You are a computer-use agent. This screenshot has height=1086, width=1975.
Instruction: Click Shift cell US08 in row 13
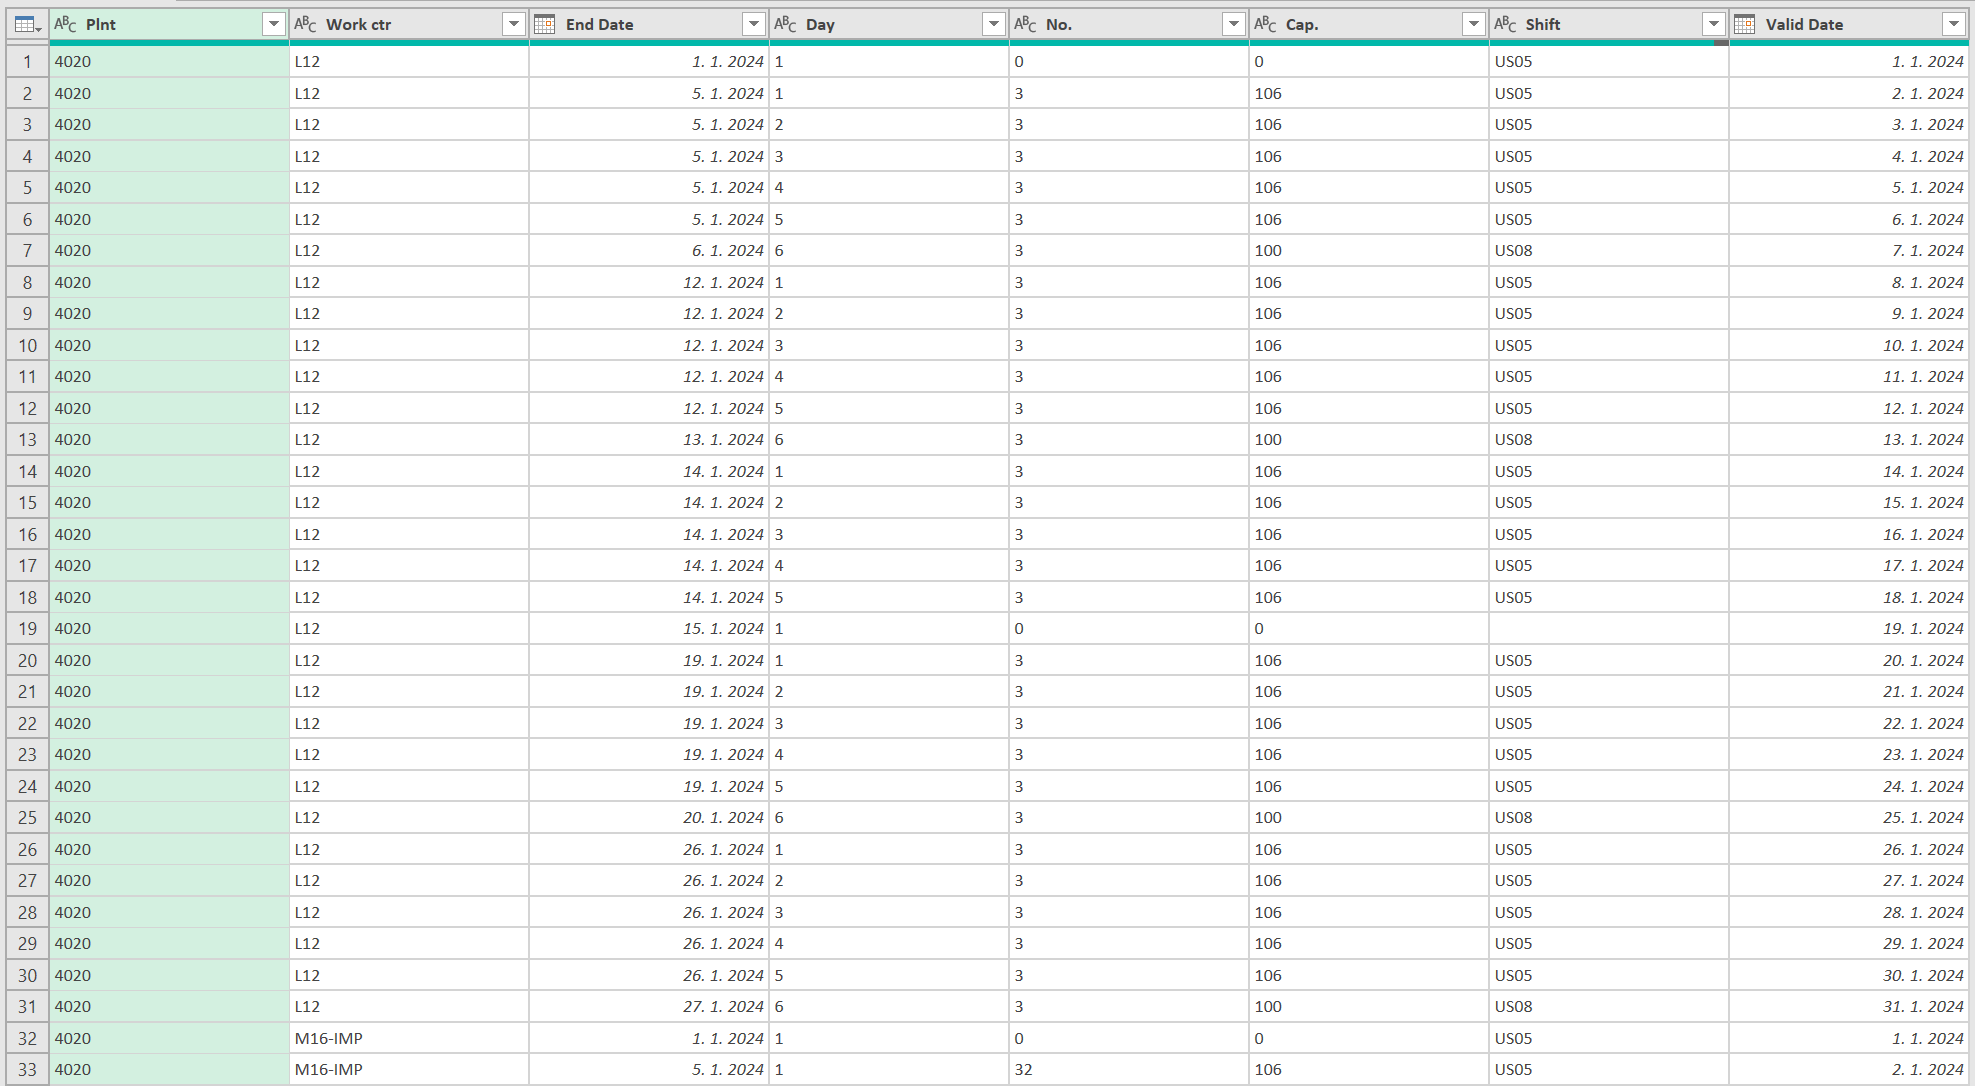(1609, 439)
